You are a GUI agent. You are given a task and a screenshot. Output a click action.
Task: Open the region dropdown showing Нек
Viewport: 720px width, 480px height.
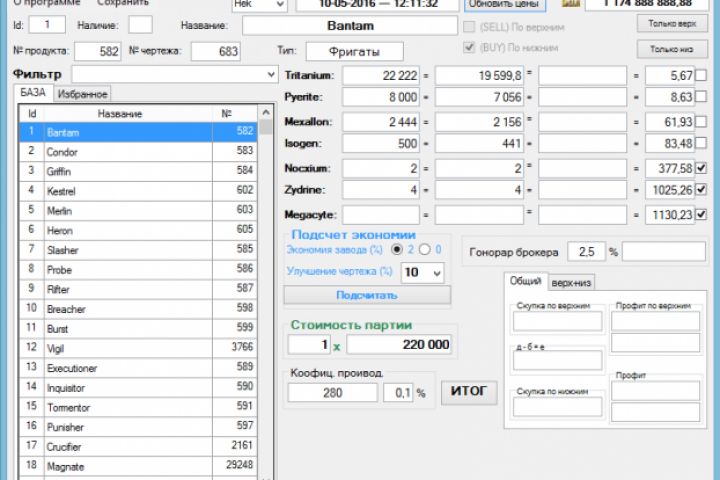click(259, 5)
